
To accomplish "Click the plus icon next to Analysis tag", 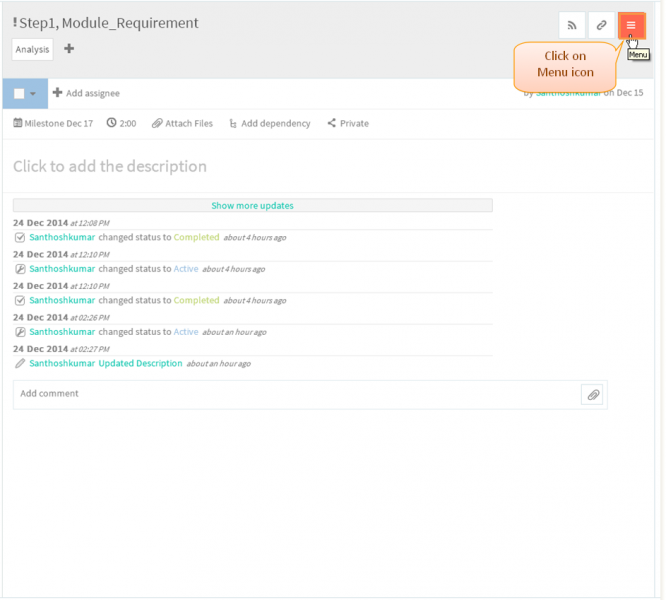I will point(69,49).
